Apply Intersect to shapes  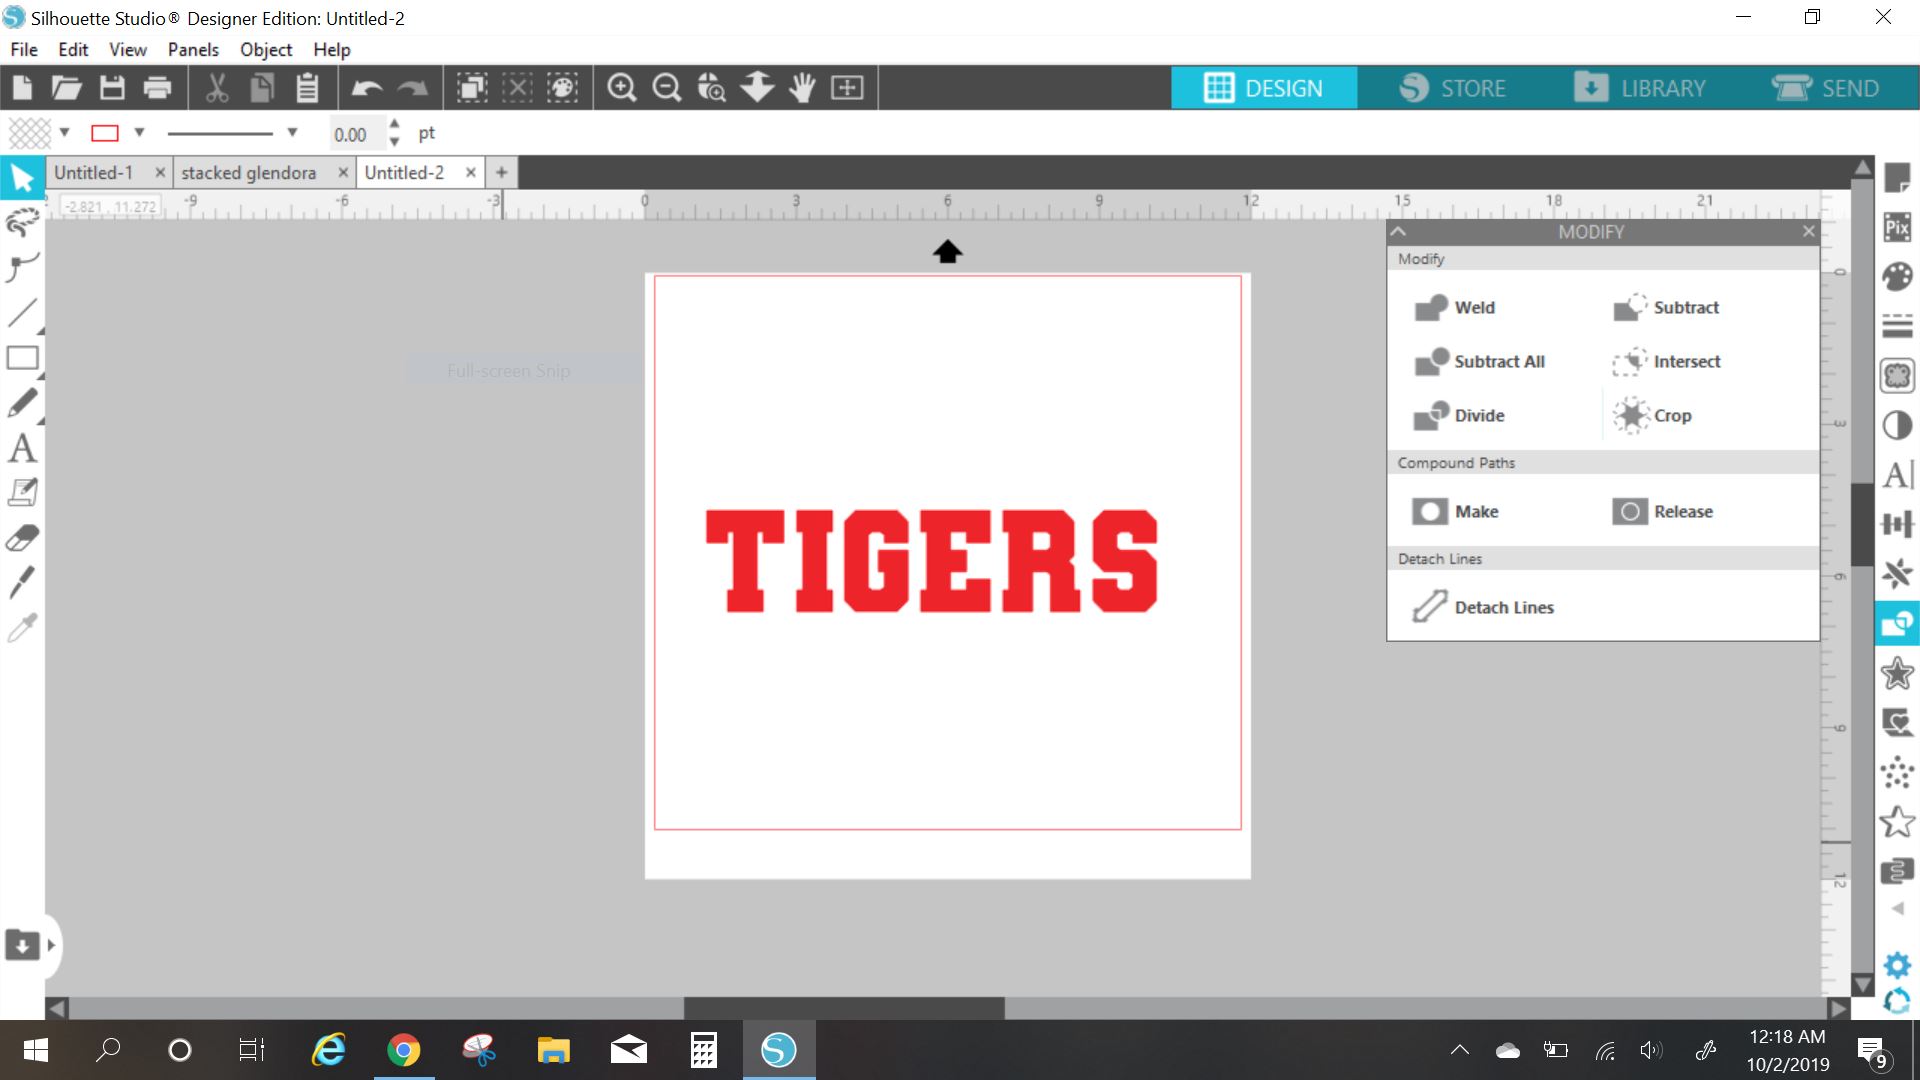tap(1666, 361)
